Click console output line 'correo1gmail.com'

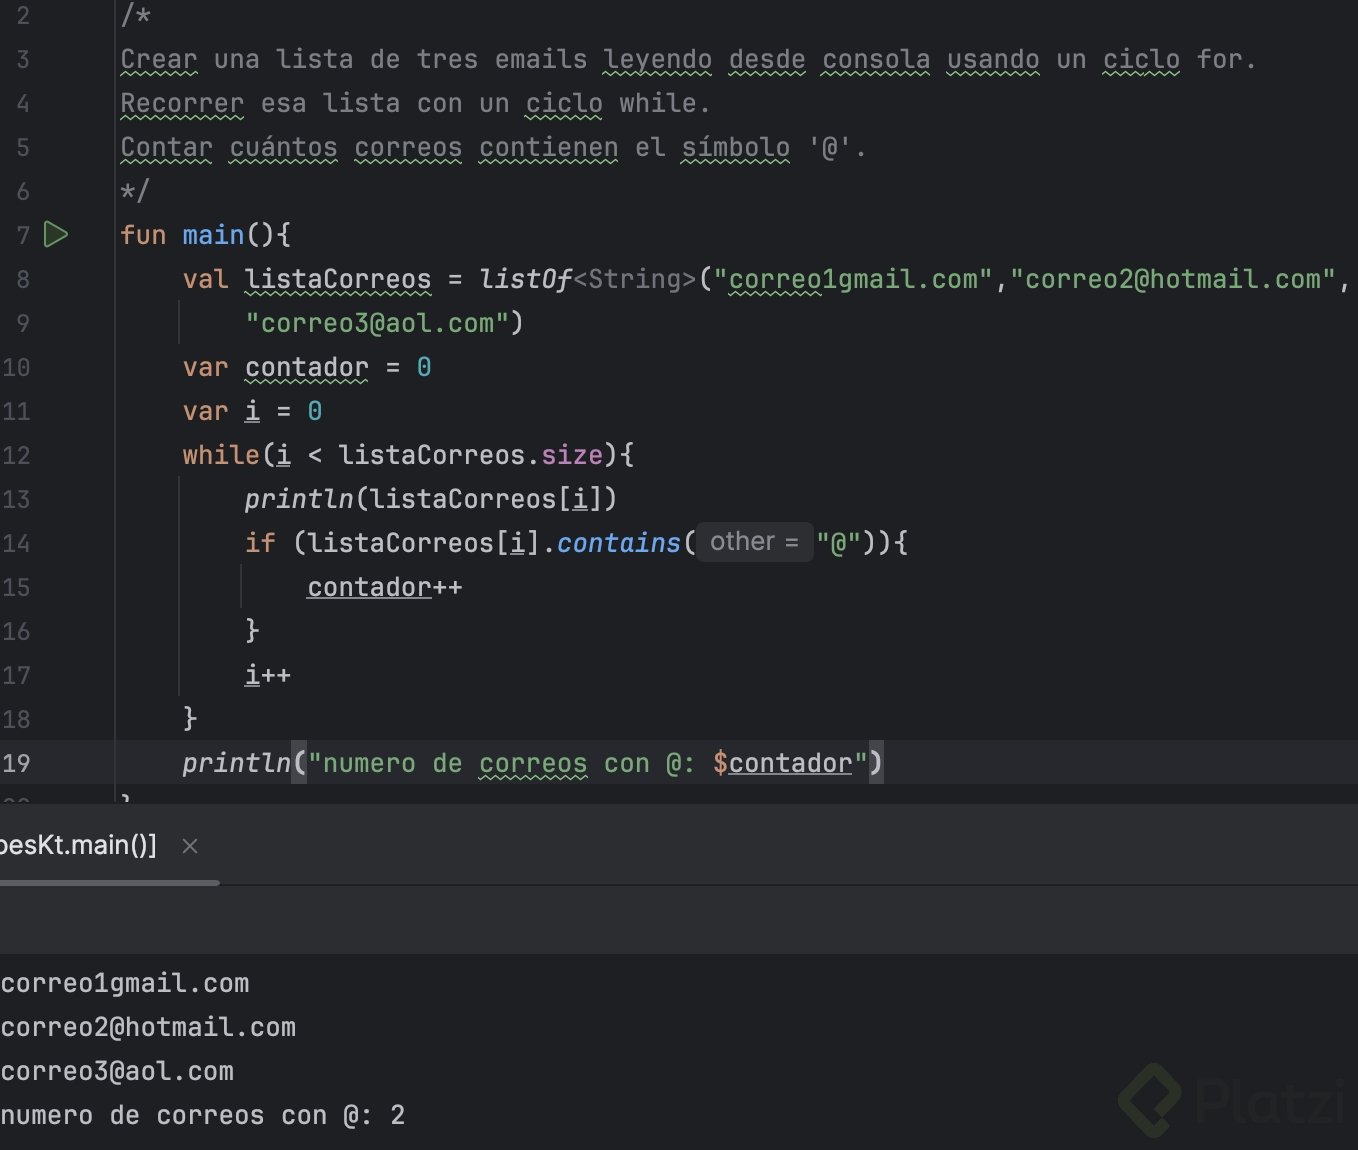click(x=125, y=984)
